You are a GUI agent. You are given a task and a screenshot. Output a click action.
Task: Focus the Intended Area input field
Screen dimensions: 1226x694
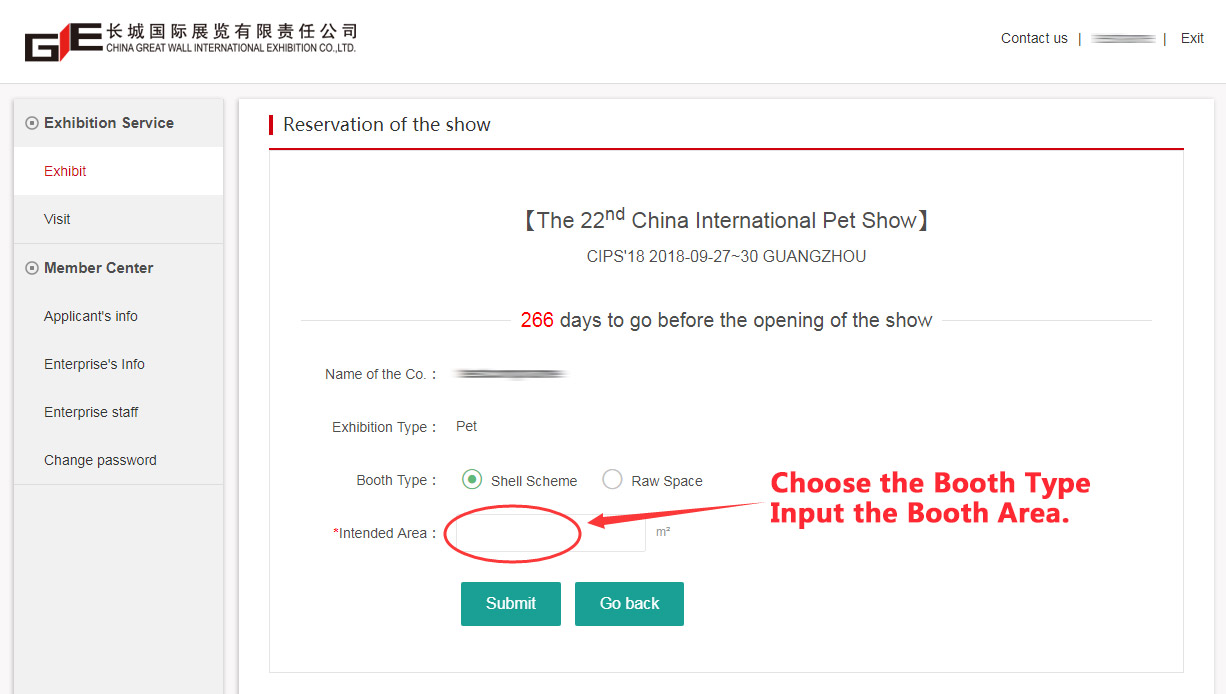tap(551, 533)
